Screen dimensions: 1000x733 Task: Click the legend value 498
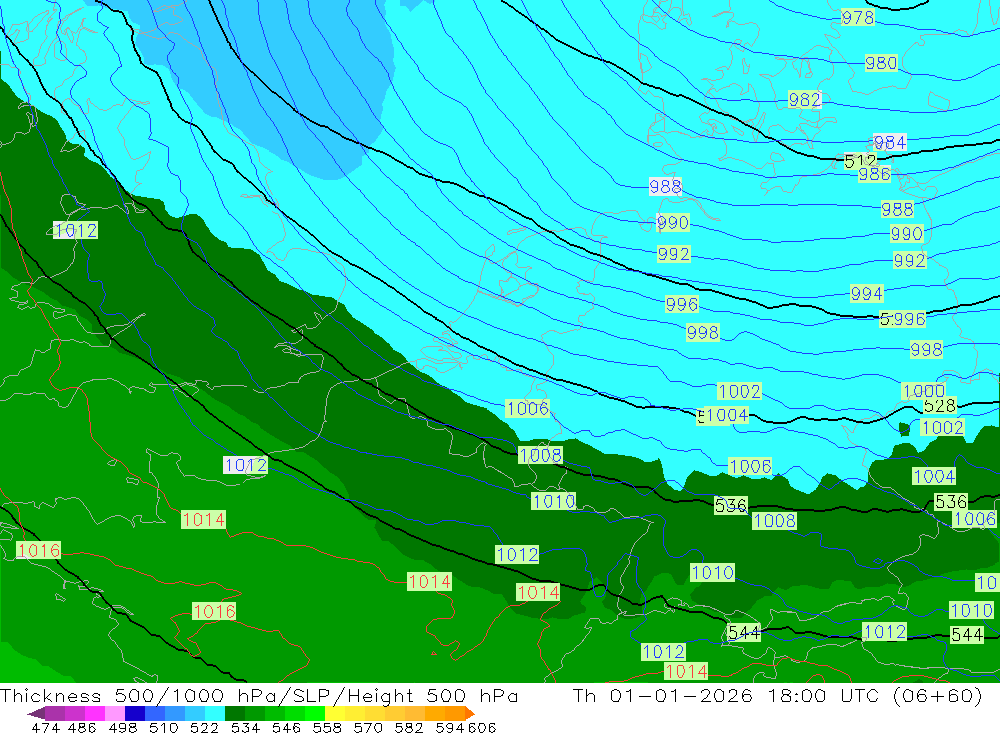coord(122,727)
